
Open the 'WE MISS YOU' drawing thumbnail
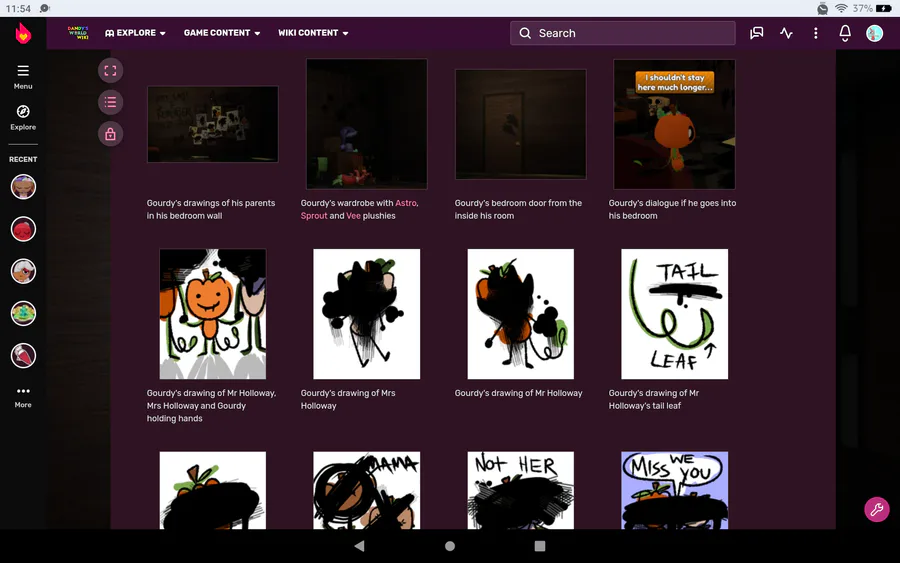[674, 490]
